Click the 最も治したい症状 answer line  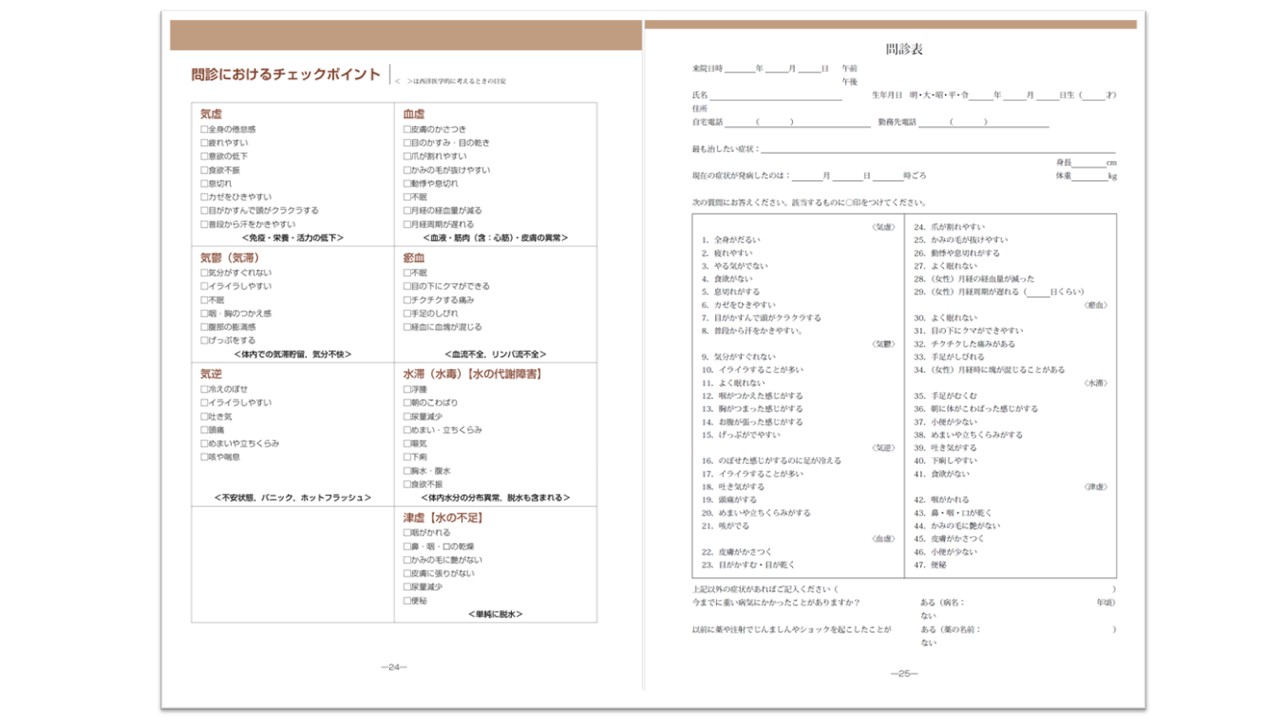[x=939, y=149]
